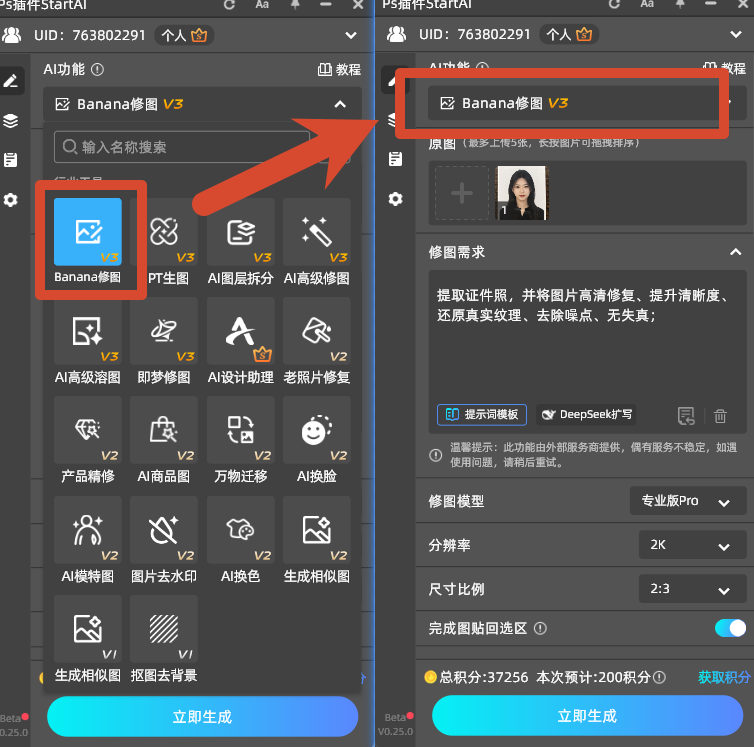Open the Banana修图 V3 selector in right panel
Screen dimensions: 754x747
(x=587, y=103)
